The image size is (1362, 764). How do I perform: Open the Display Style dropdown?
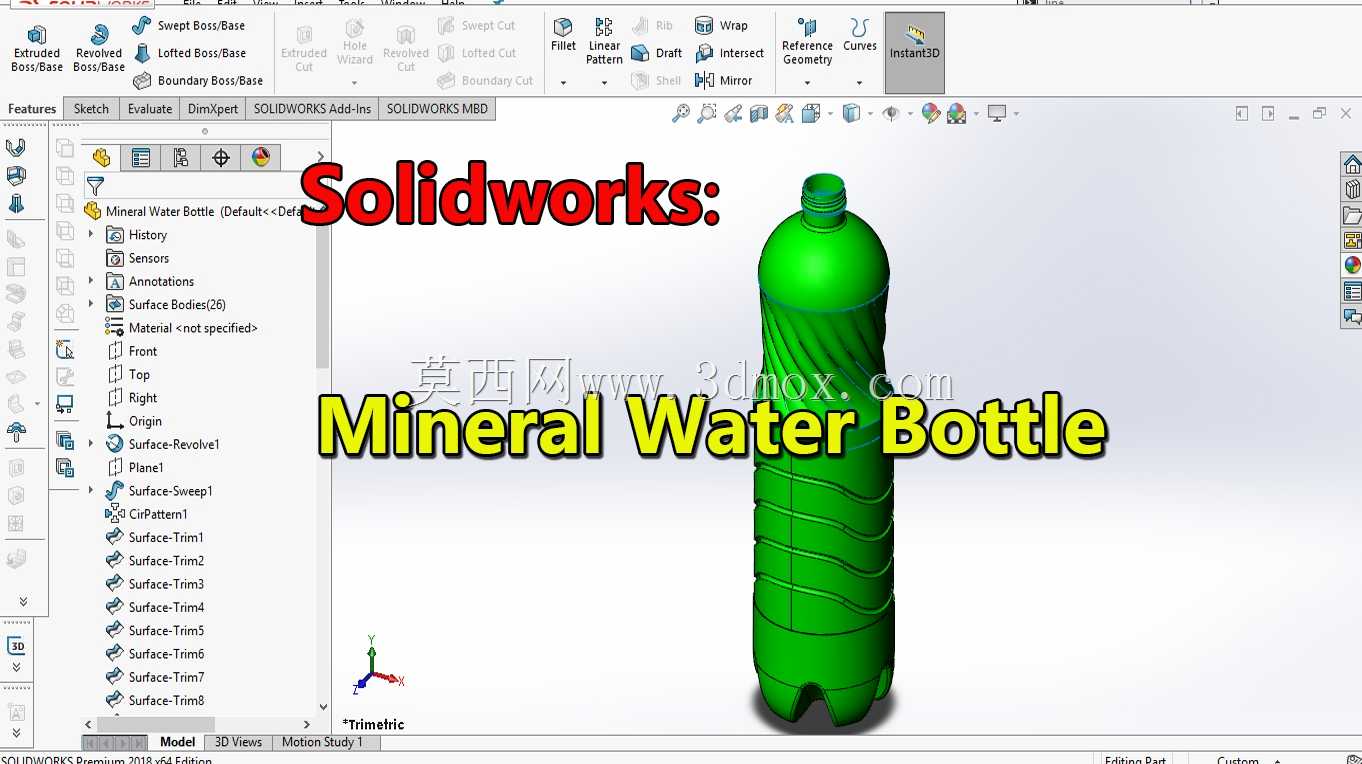869,114
